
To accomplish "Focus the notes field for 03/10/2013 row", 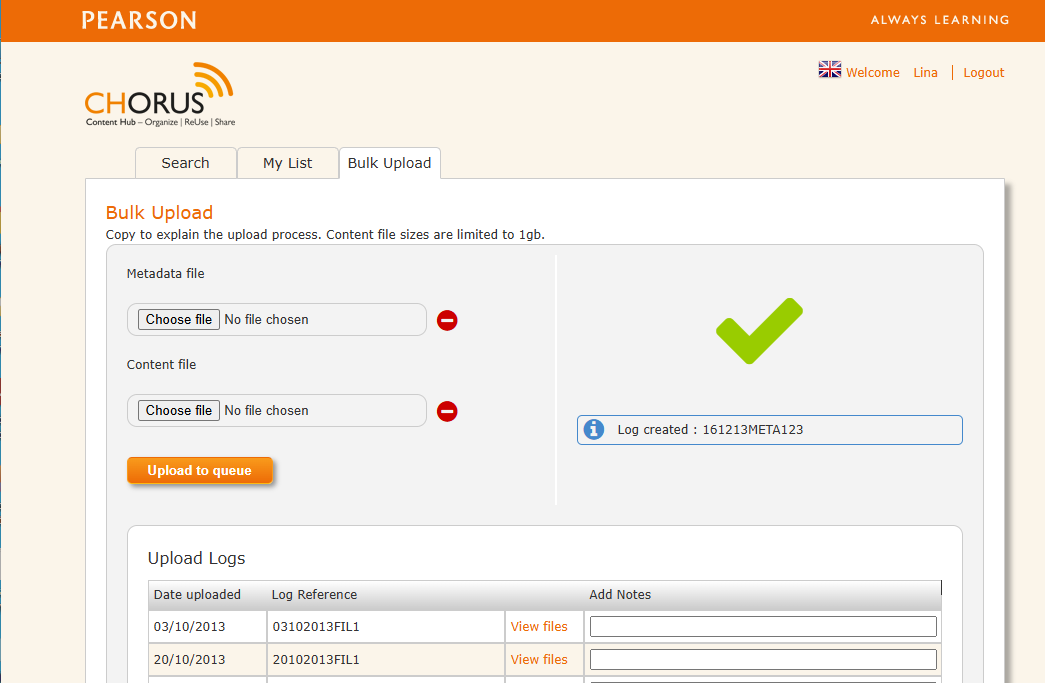I will [x=763, y=626].
